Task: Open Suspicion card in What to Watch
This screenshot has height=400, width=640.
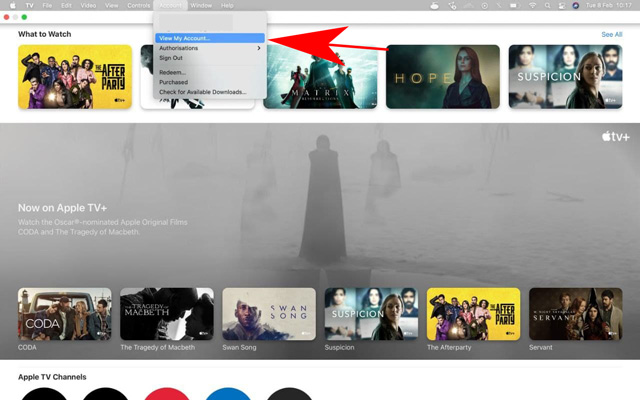Action: tap(565, 77)
